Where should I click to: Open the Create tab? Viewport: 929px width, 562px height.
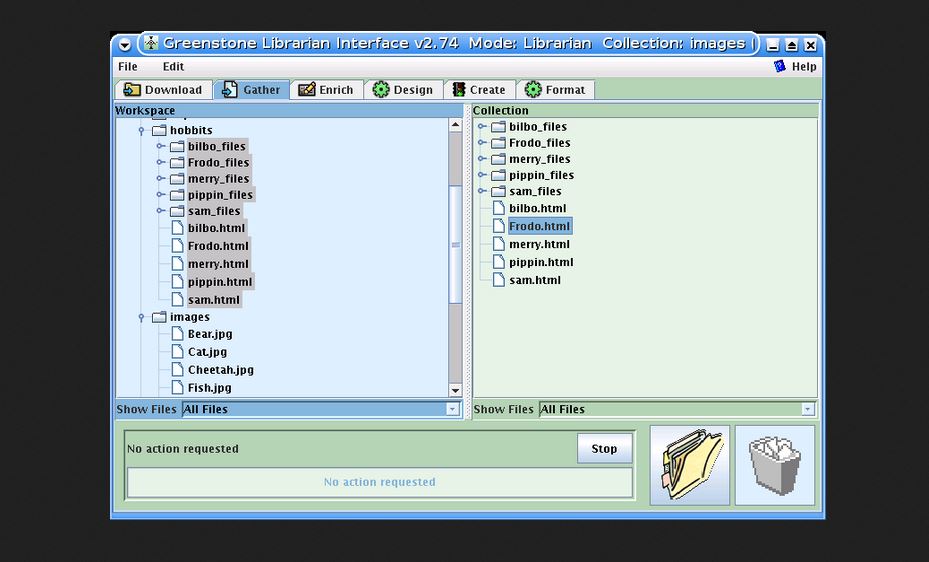coord(479,90)
